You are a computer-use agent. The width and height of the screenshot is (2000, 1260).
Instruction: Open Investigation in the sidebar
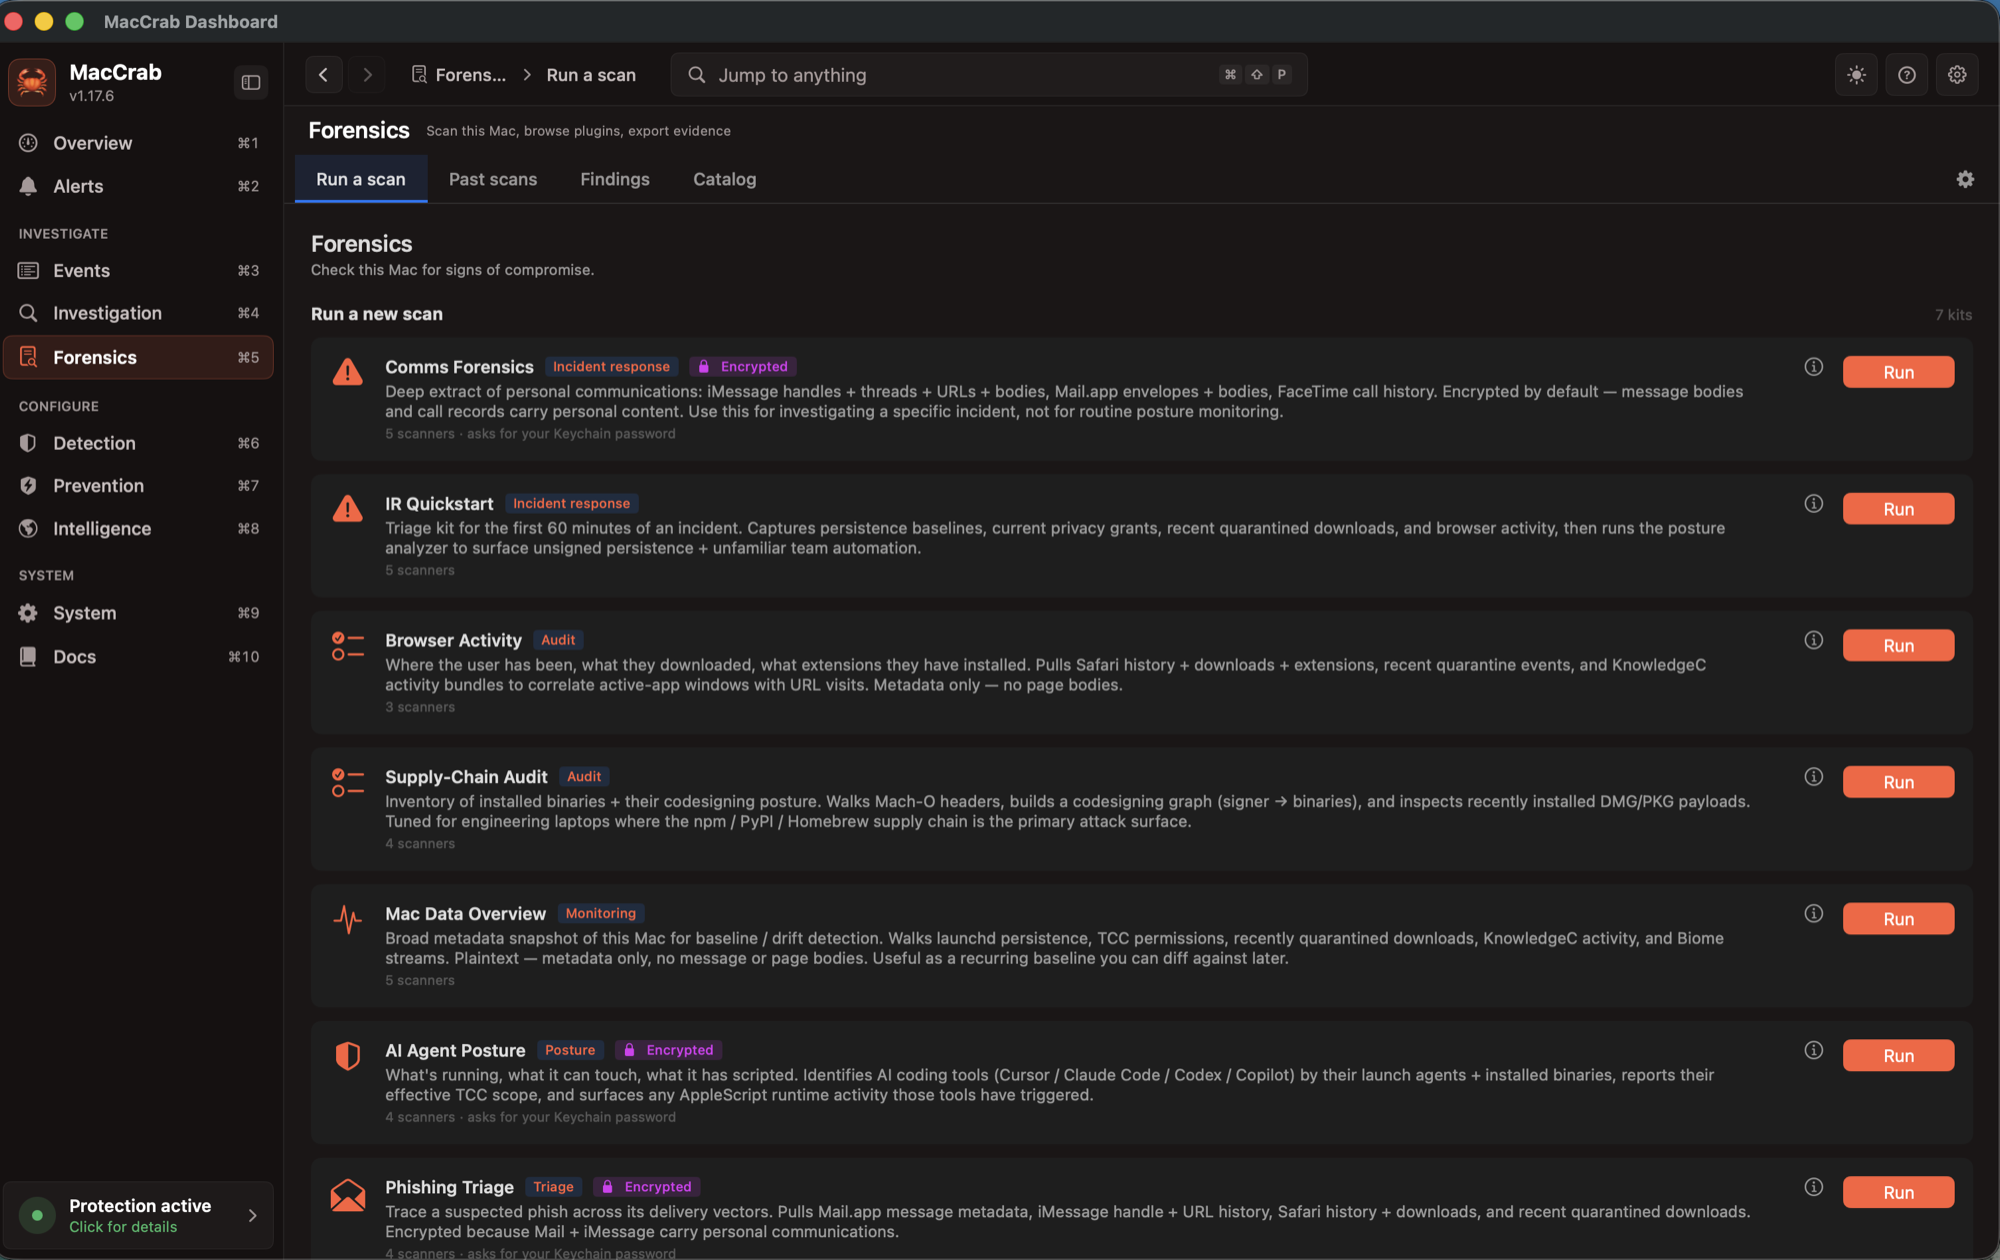pyautogui.click(x=138, y=313)
